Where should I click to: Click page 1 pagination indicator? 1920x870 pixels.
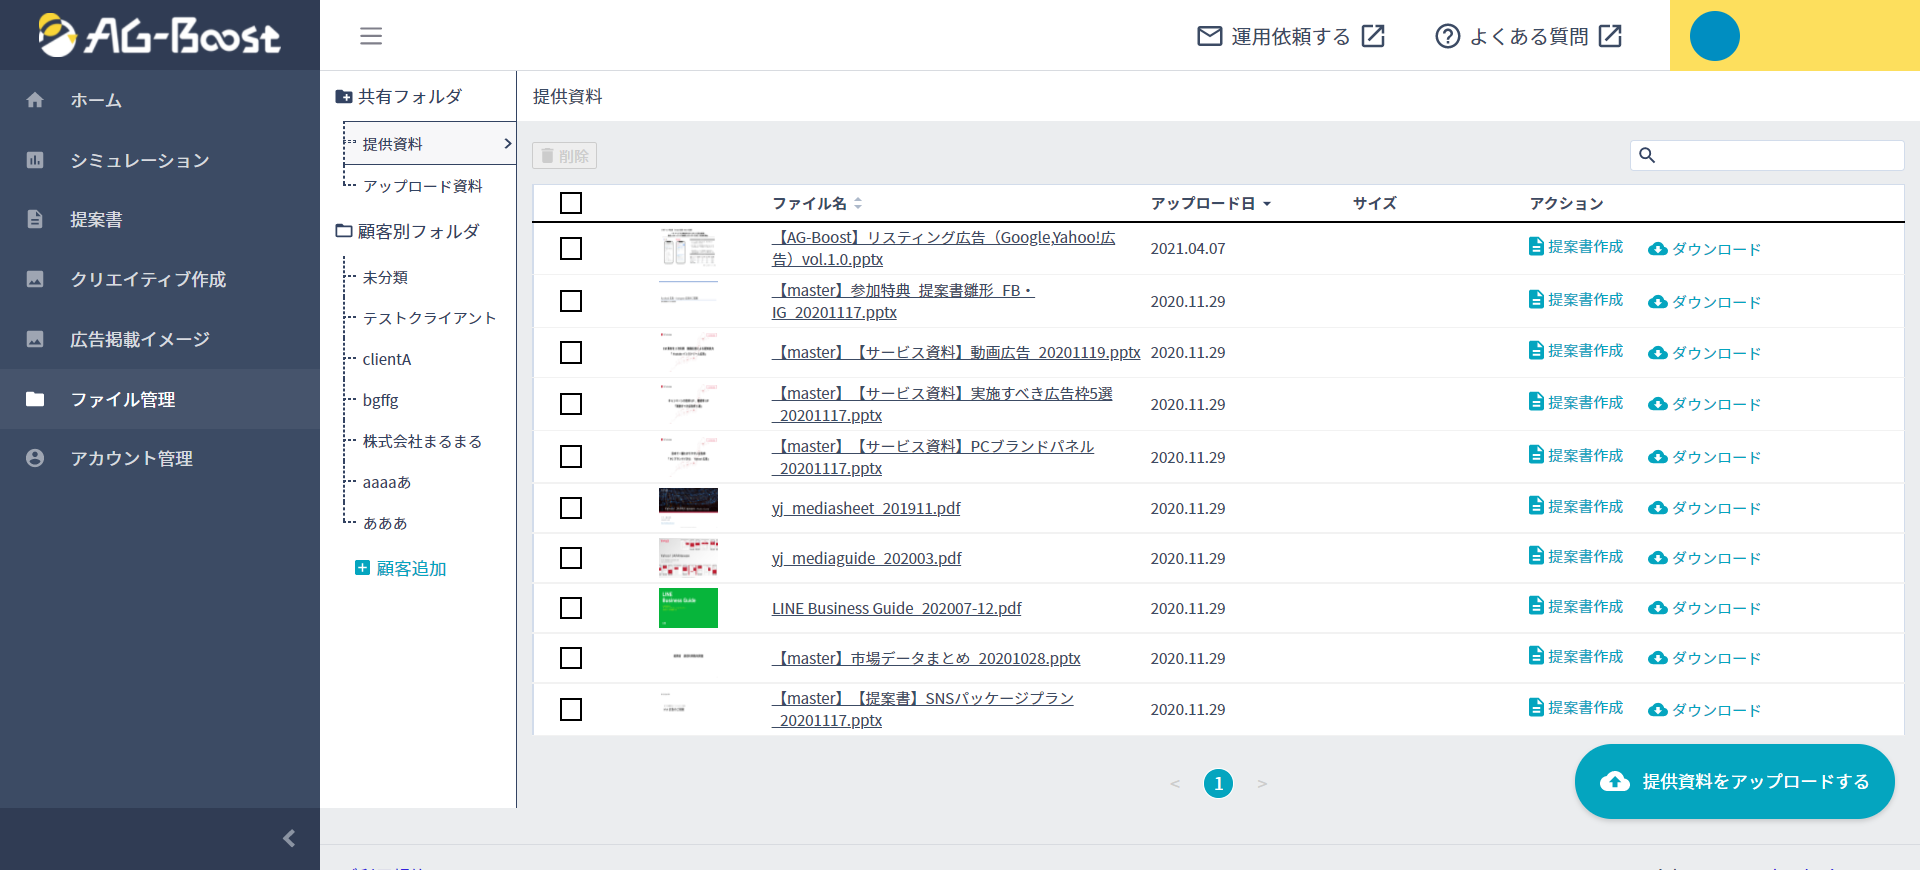(1218, 783)
